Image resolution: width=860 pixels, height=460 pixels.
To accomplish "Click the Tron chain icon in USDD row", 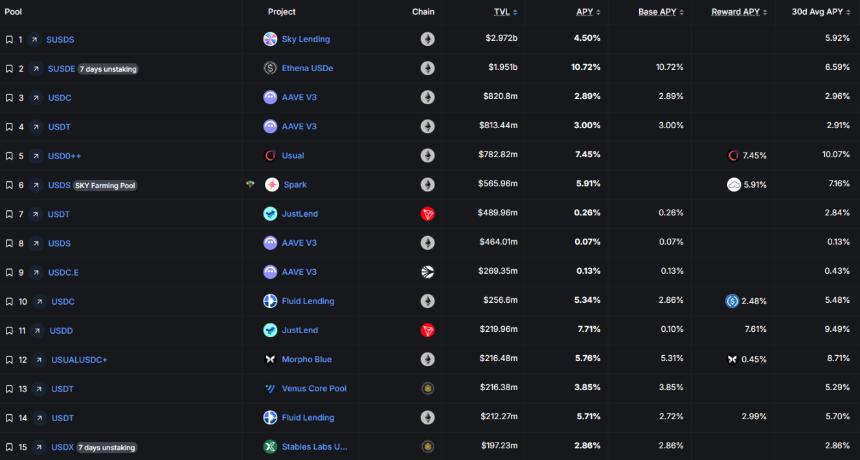I will click(427, 330).
